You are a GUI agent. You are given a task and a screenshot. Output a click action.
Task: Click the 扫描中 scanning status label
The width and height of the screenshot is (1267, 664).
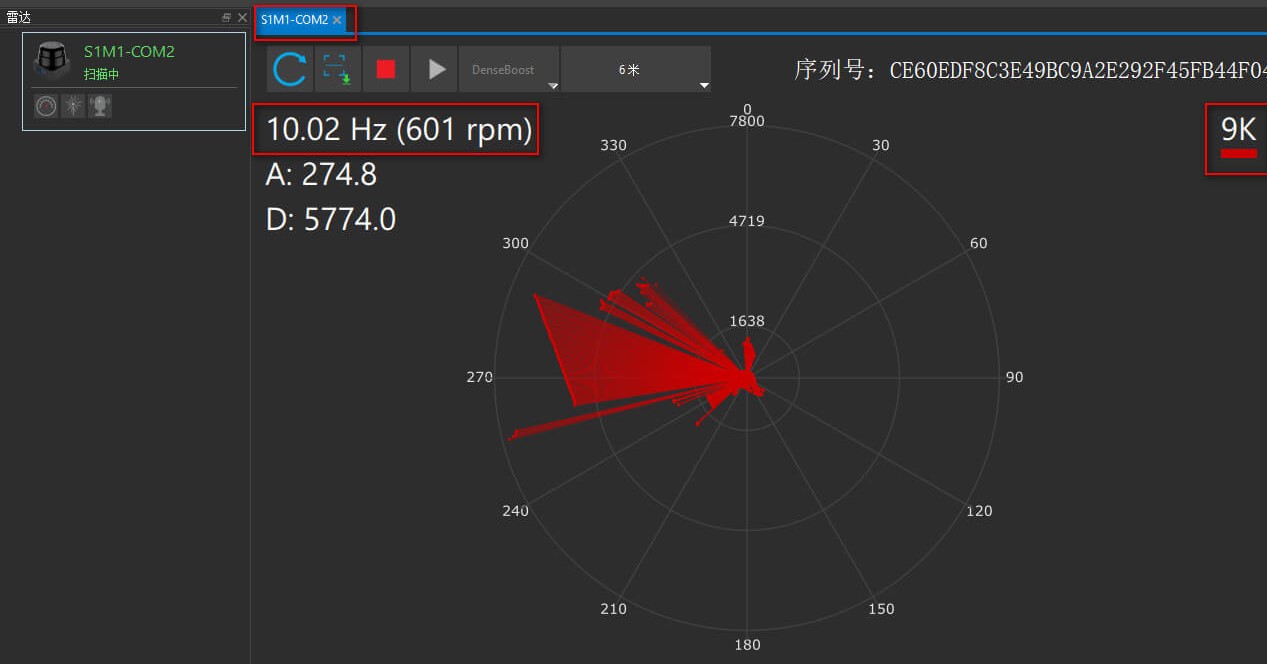click(101, 74)
